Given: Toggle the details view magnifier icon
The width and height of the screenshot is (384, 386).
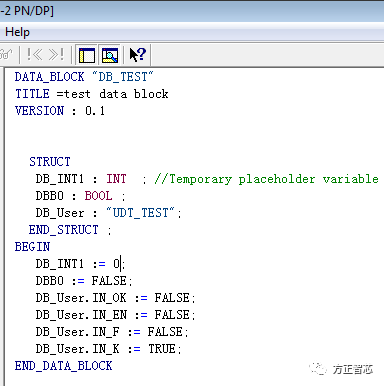Looking at the screenshot, I should [x=110, y=55].
